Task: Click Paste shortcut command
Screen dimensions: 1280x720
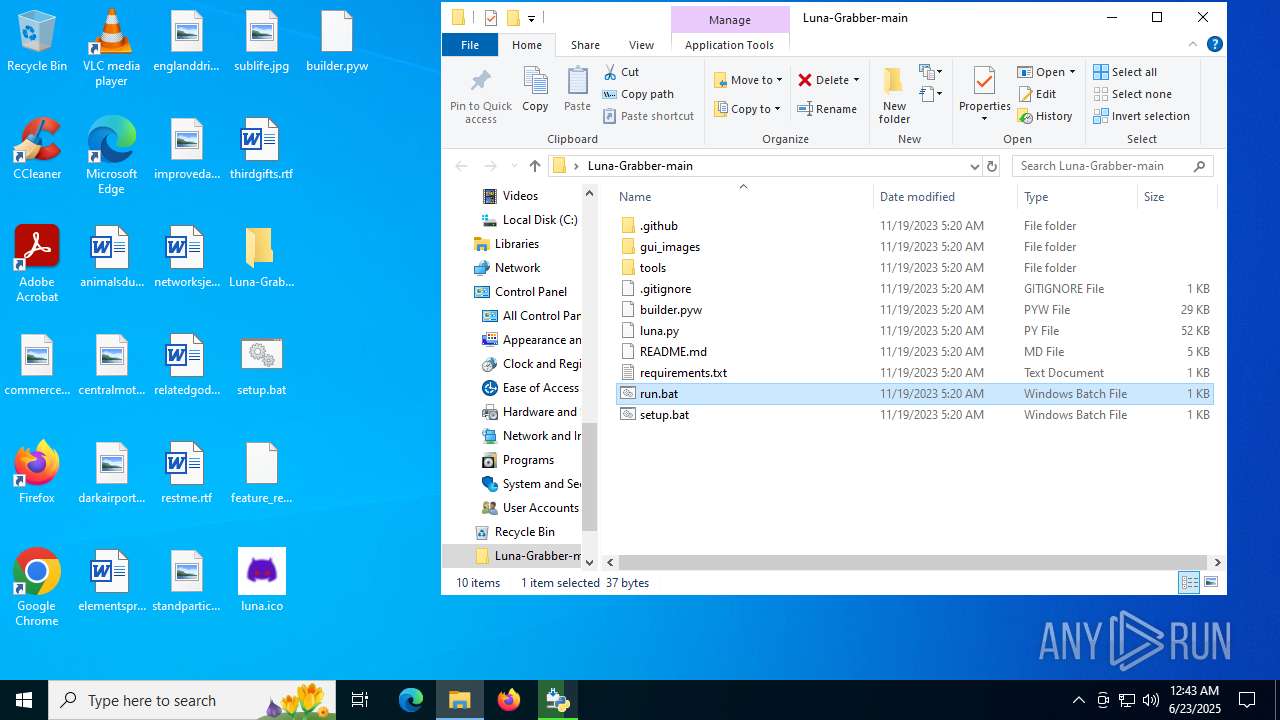Action: (648, 116)
